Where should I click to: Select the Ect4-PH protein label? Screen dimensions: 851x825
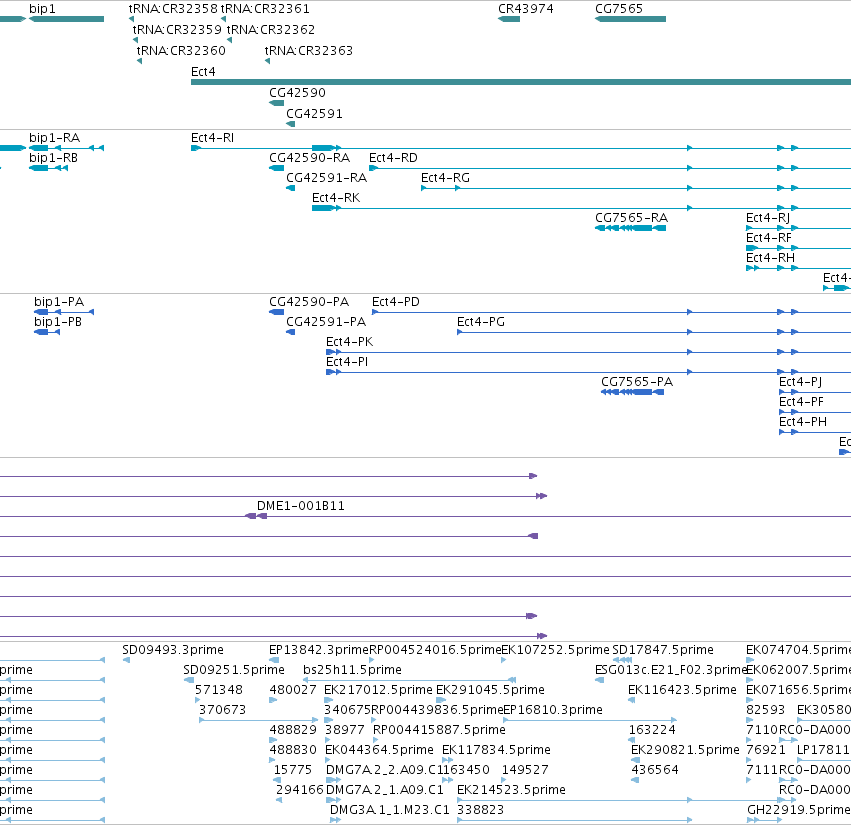click(x=803, y=422)
